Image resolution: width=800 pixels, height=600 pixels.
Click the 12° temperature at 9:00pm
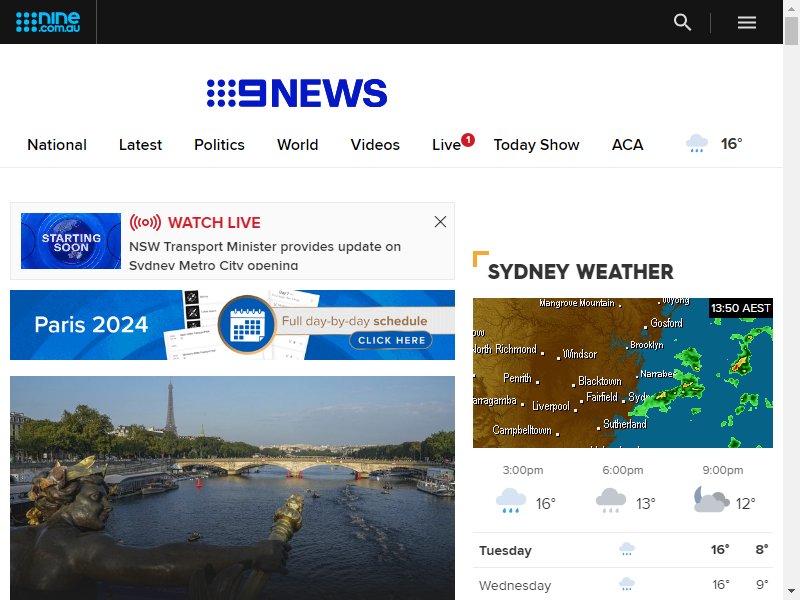coord(745,504)
